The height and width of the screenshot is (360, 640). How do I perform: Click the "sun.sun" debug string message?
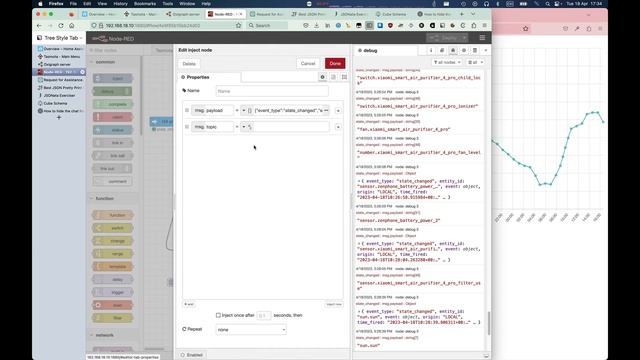(369, 346)
